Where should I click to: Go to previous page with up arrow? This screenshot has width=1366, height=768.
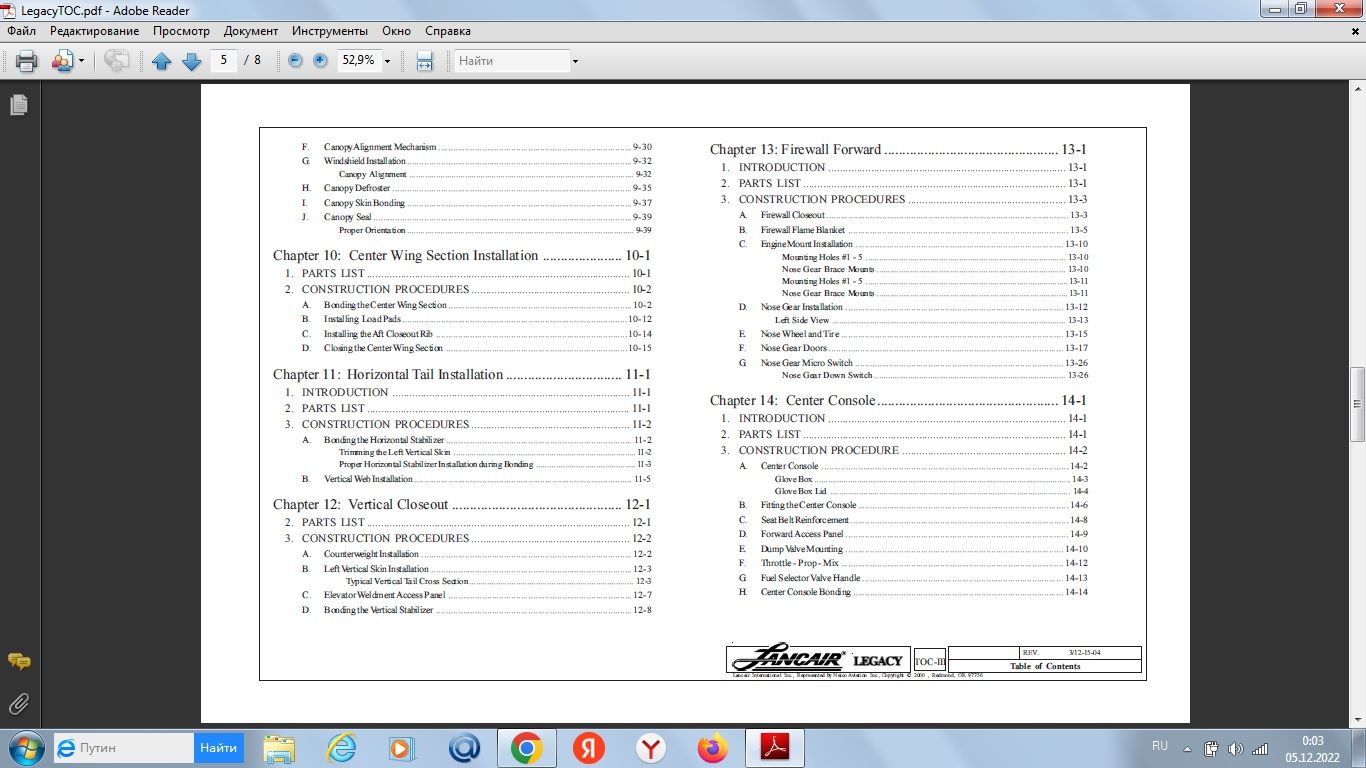(162, 61)
